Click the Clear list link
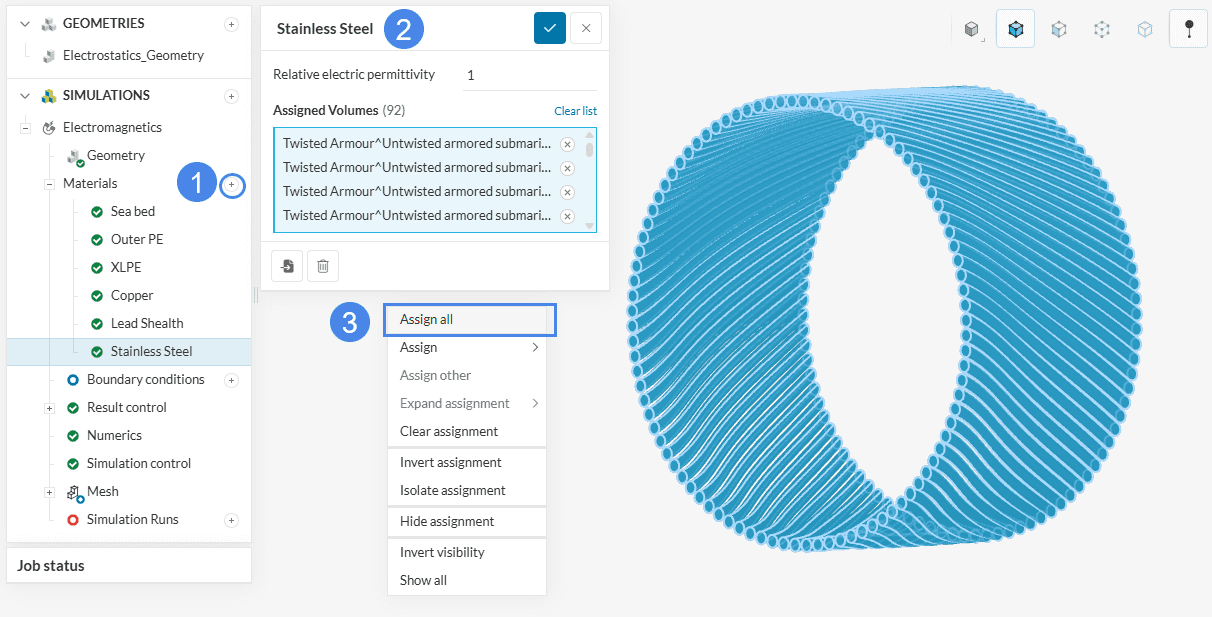1212x617 pixels. coord(575,111)
